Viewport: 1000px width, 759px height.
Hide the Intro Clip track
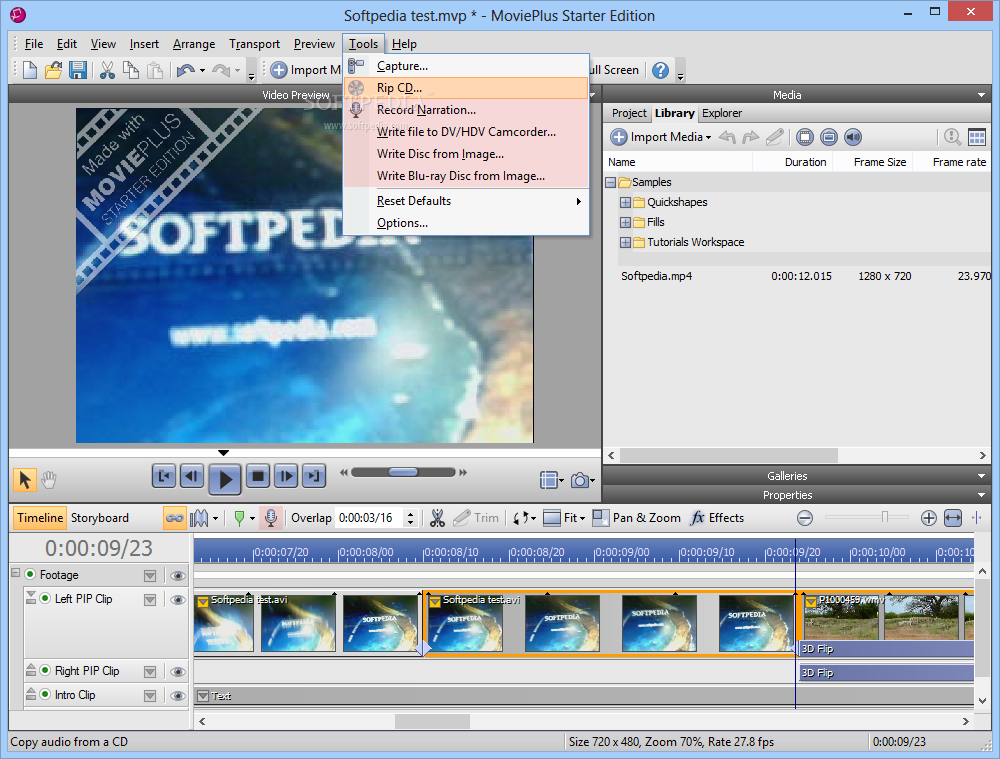coord(178,696)
